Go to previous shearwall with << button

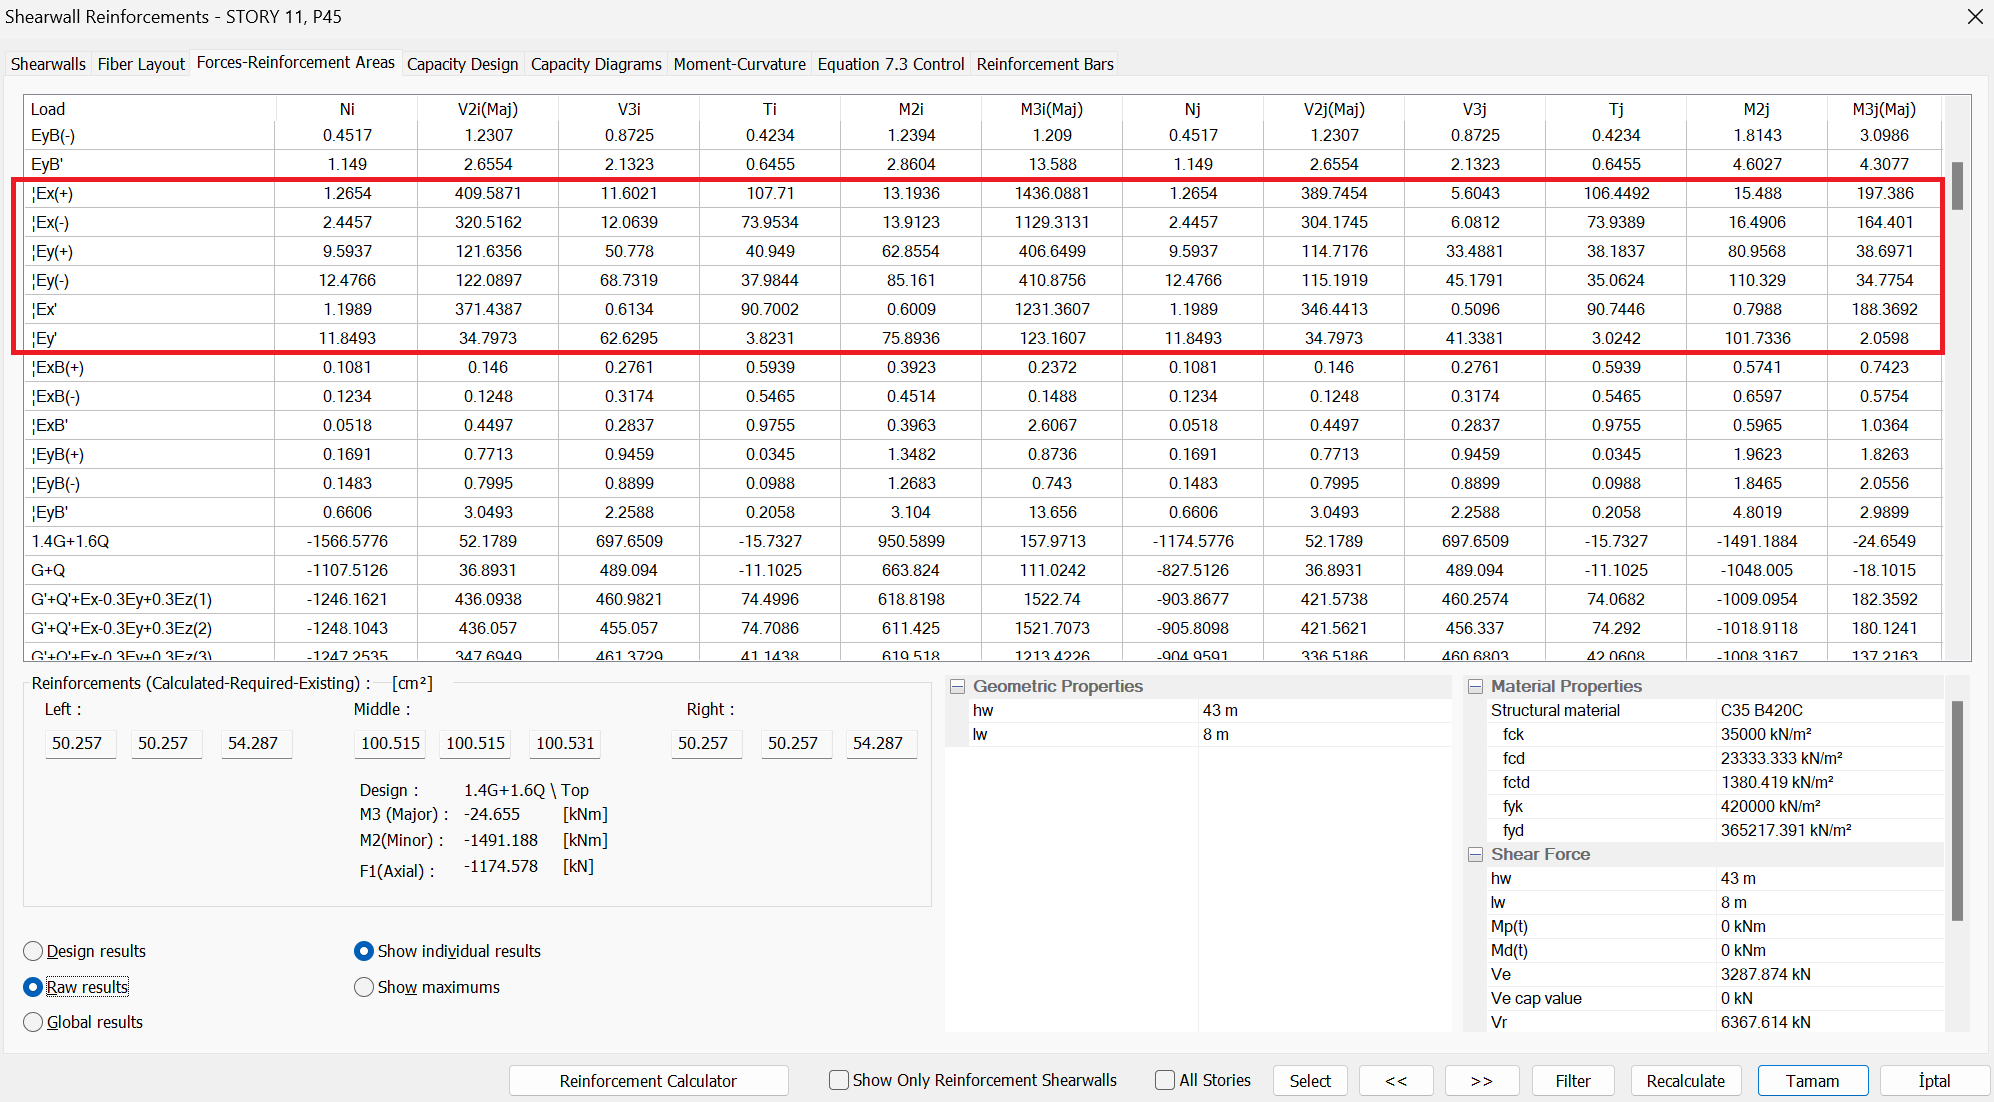pyautogui.click(x=1396, y=1081)
